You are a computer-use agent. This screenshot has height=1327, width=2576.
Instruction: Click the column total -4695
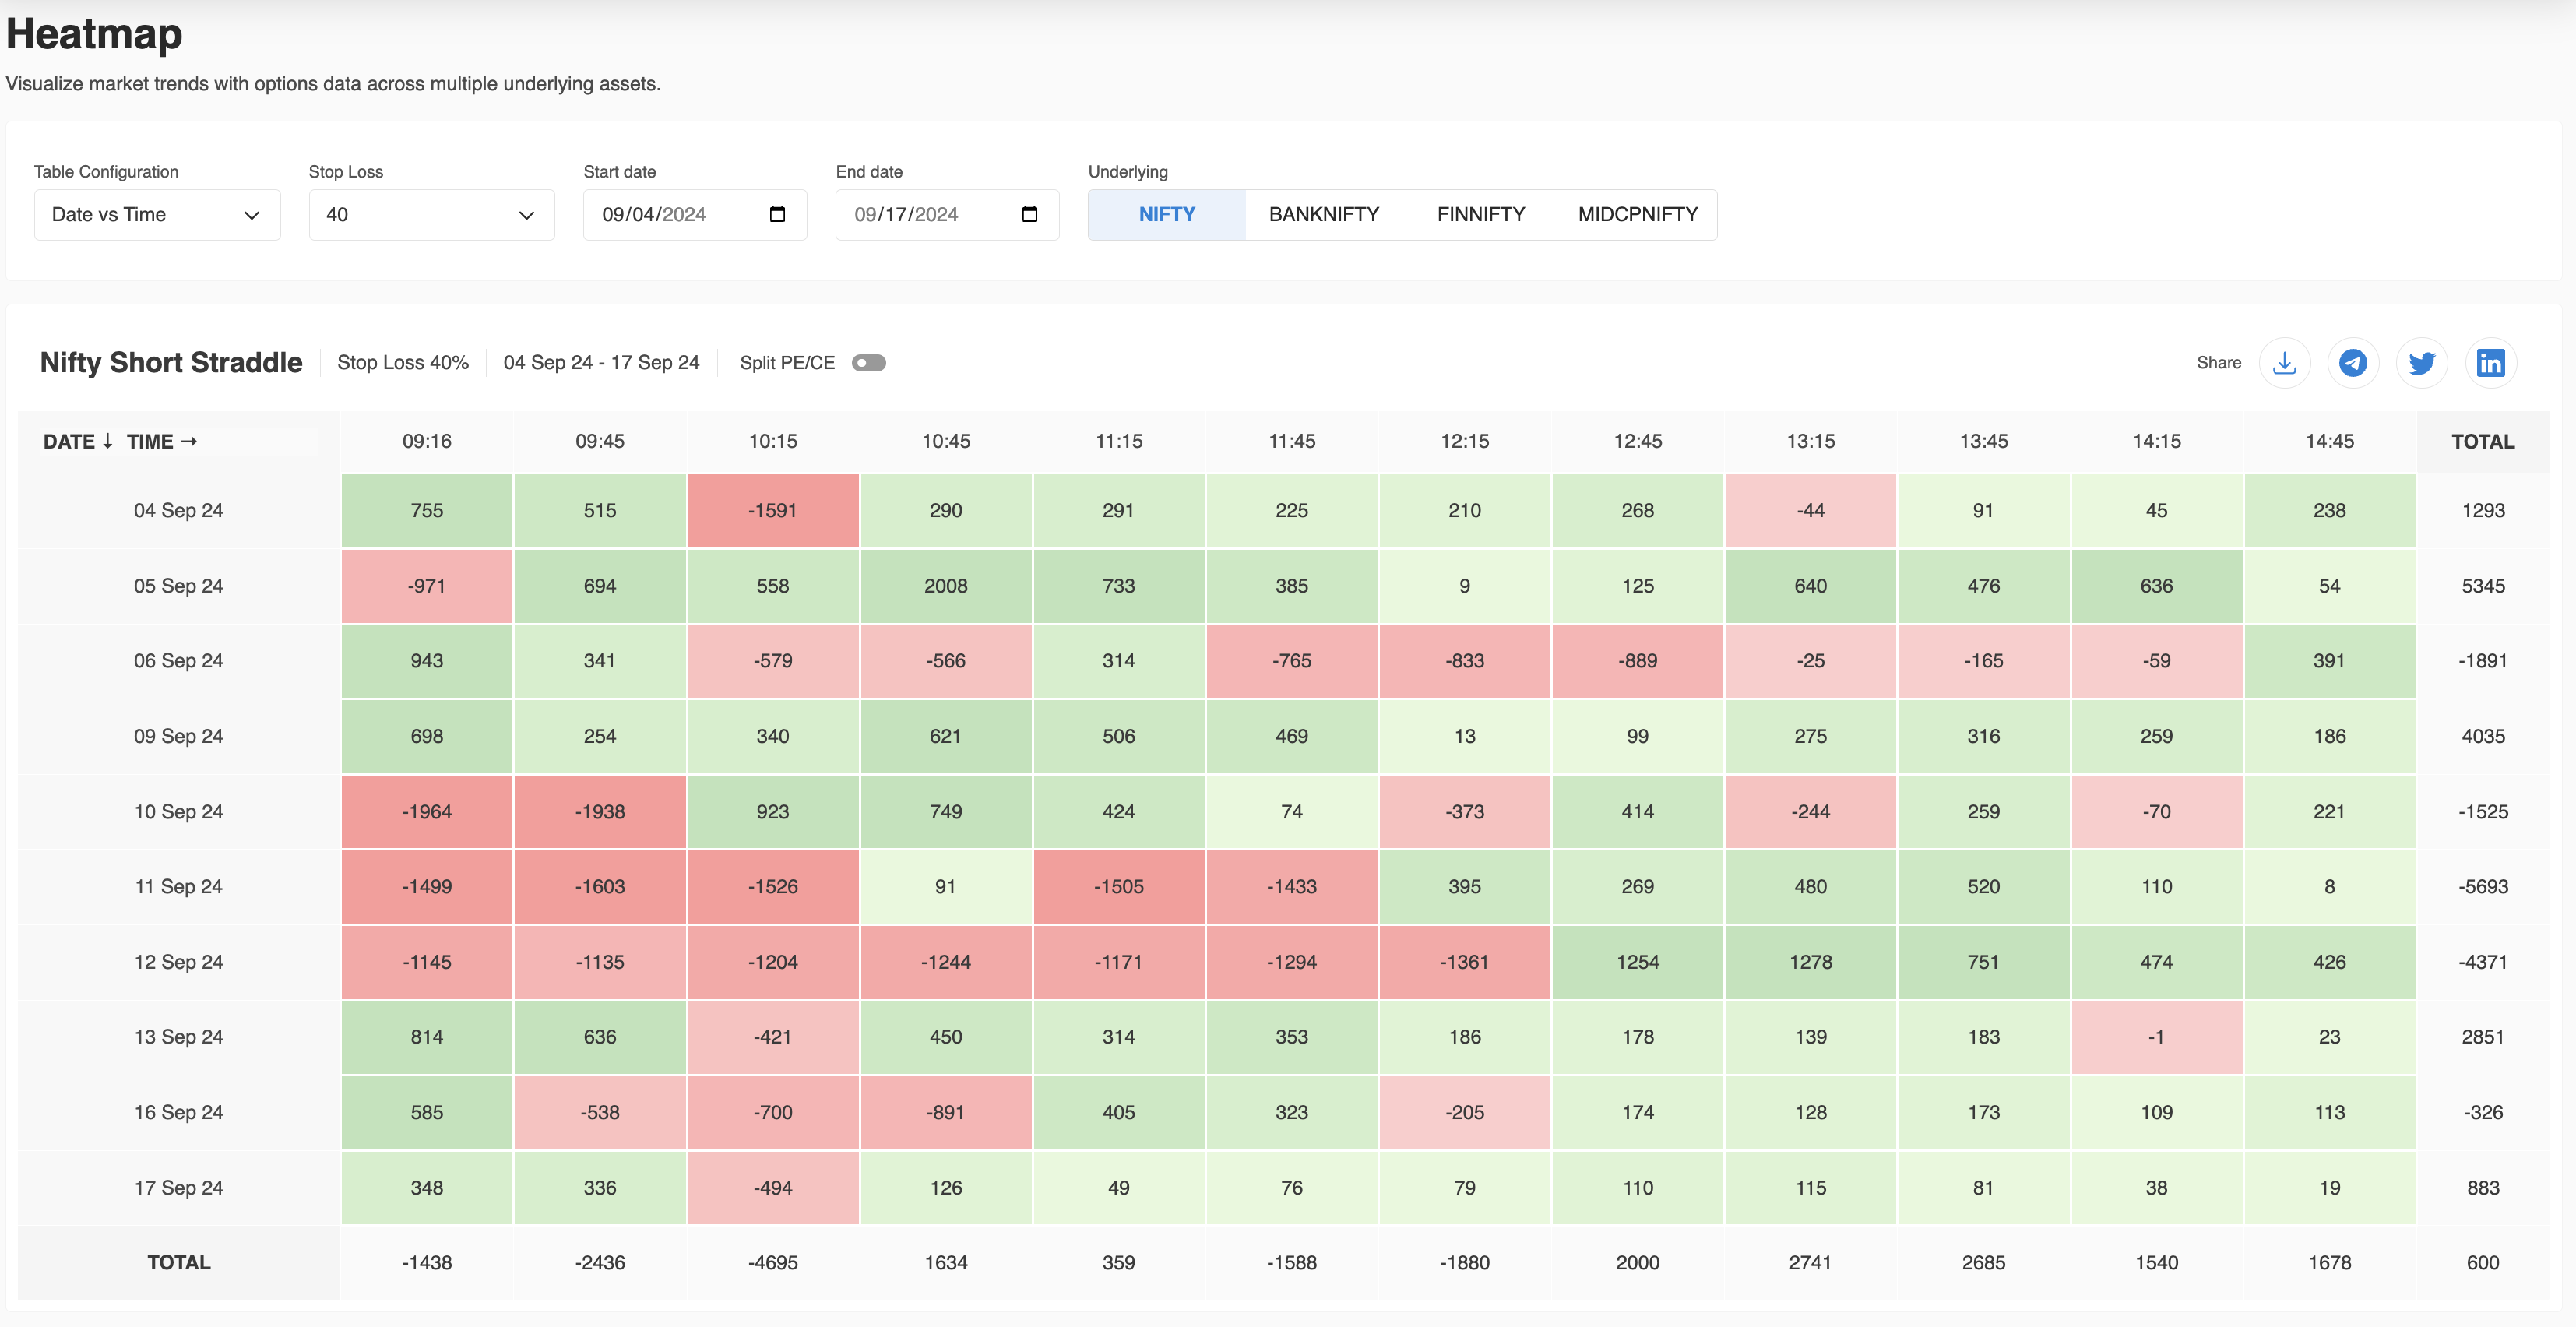773,1263
